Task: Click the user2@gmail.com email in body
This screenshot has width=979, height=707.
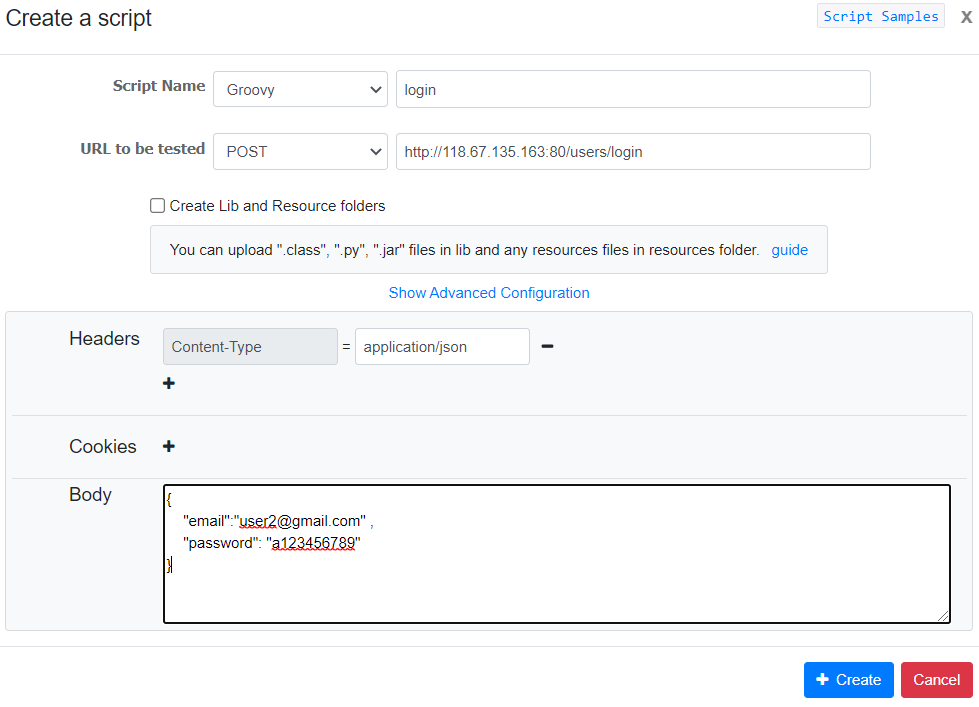Action: 300,521
